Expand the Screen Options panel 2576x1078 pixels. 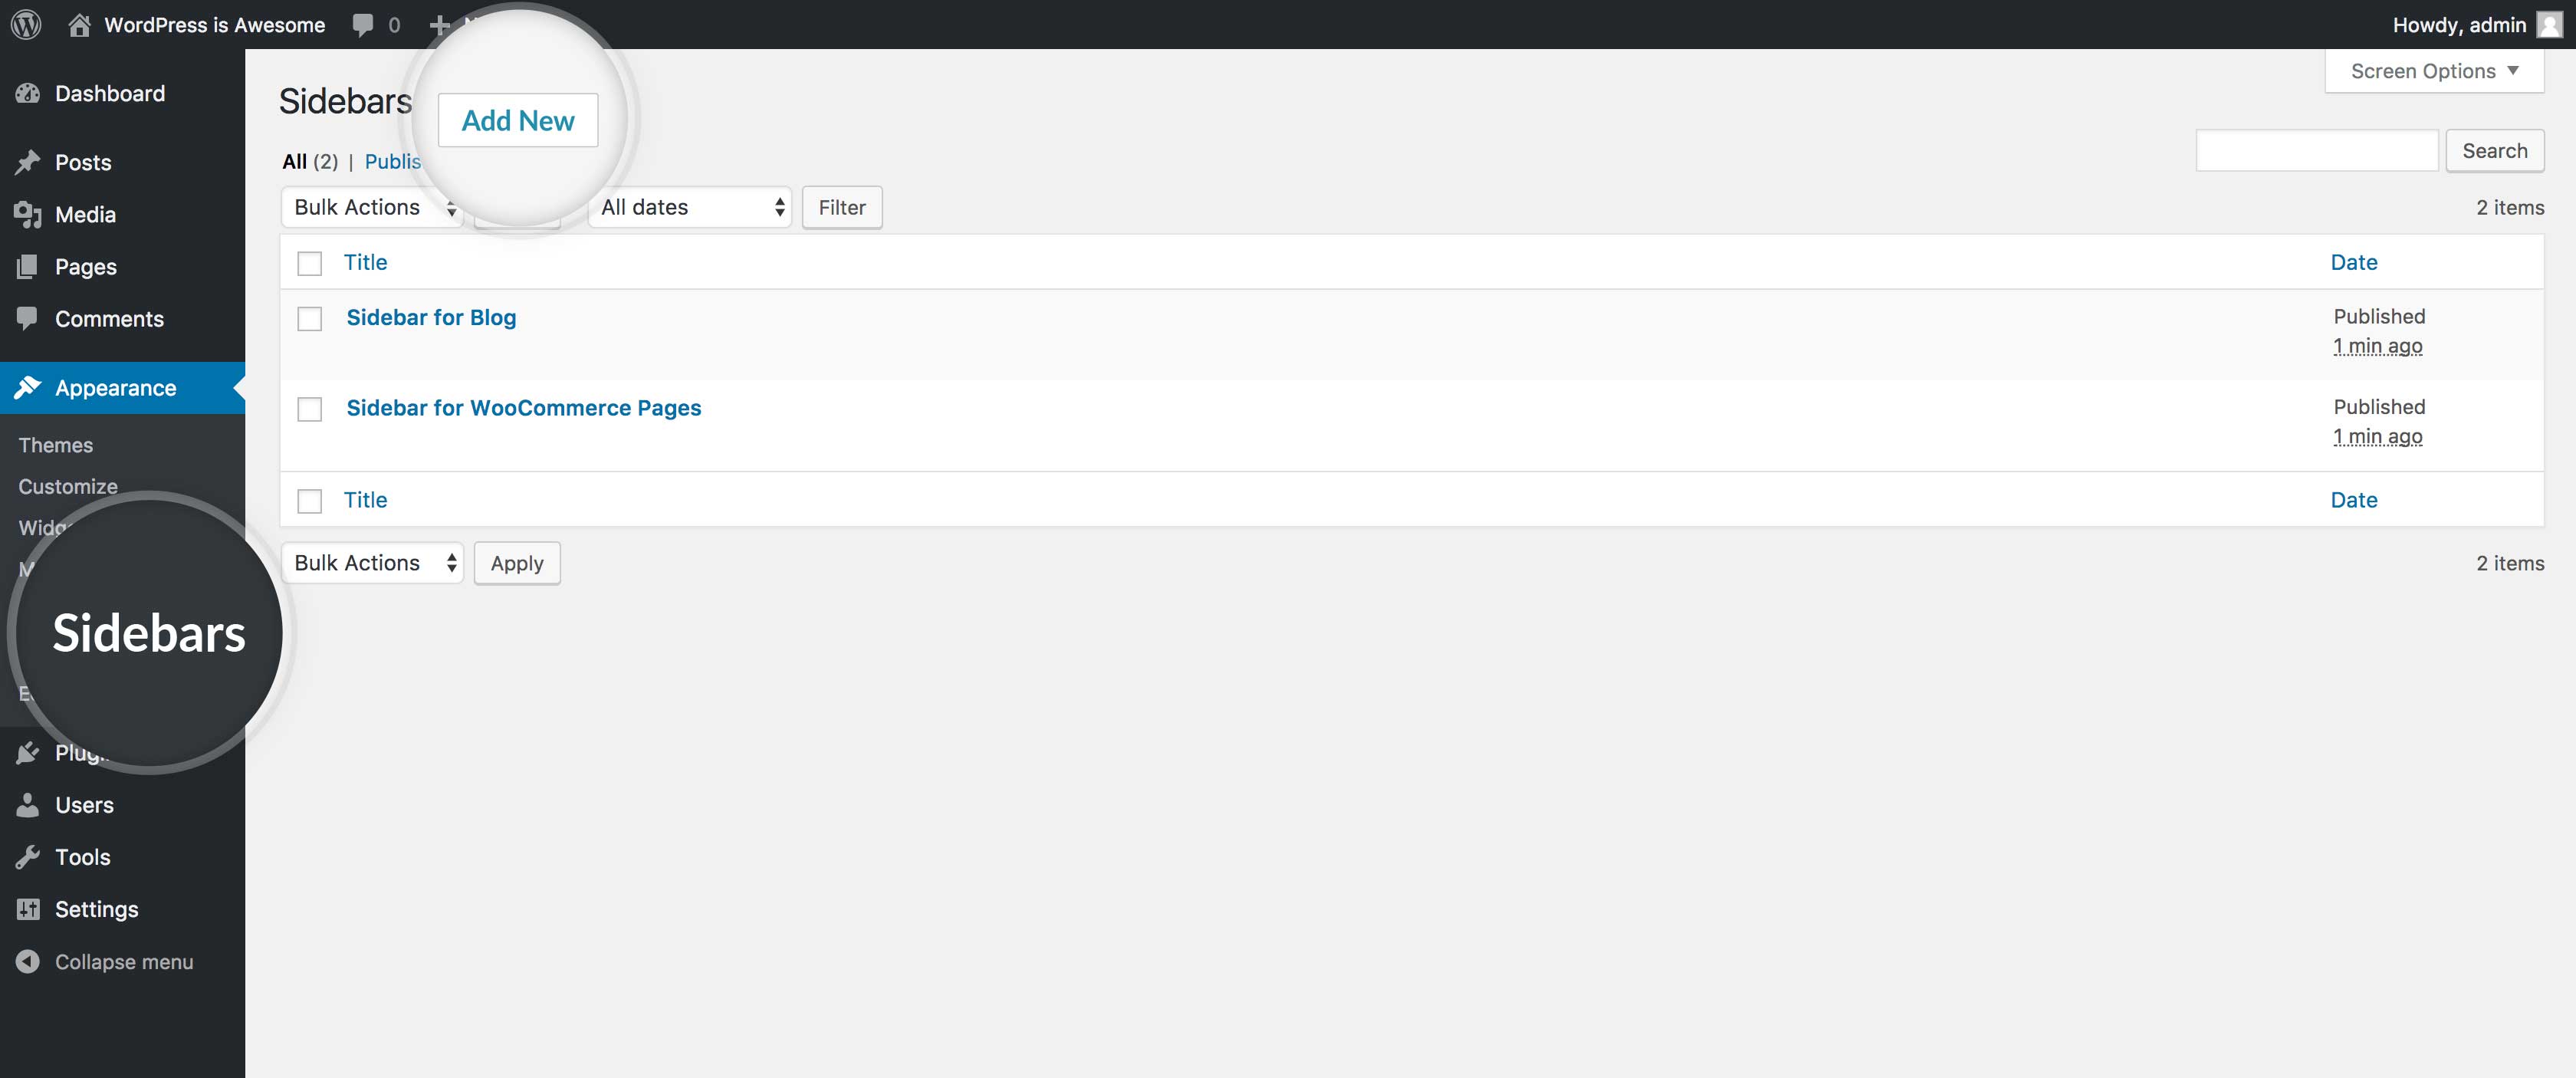click(x=2433, y=71)
